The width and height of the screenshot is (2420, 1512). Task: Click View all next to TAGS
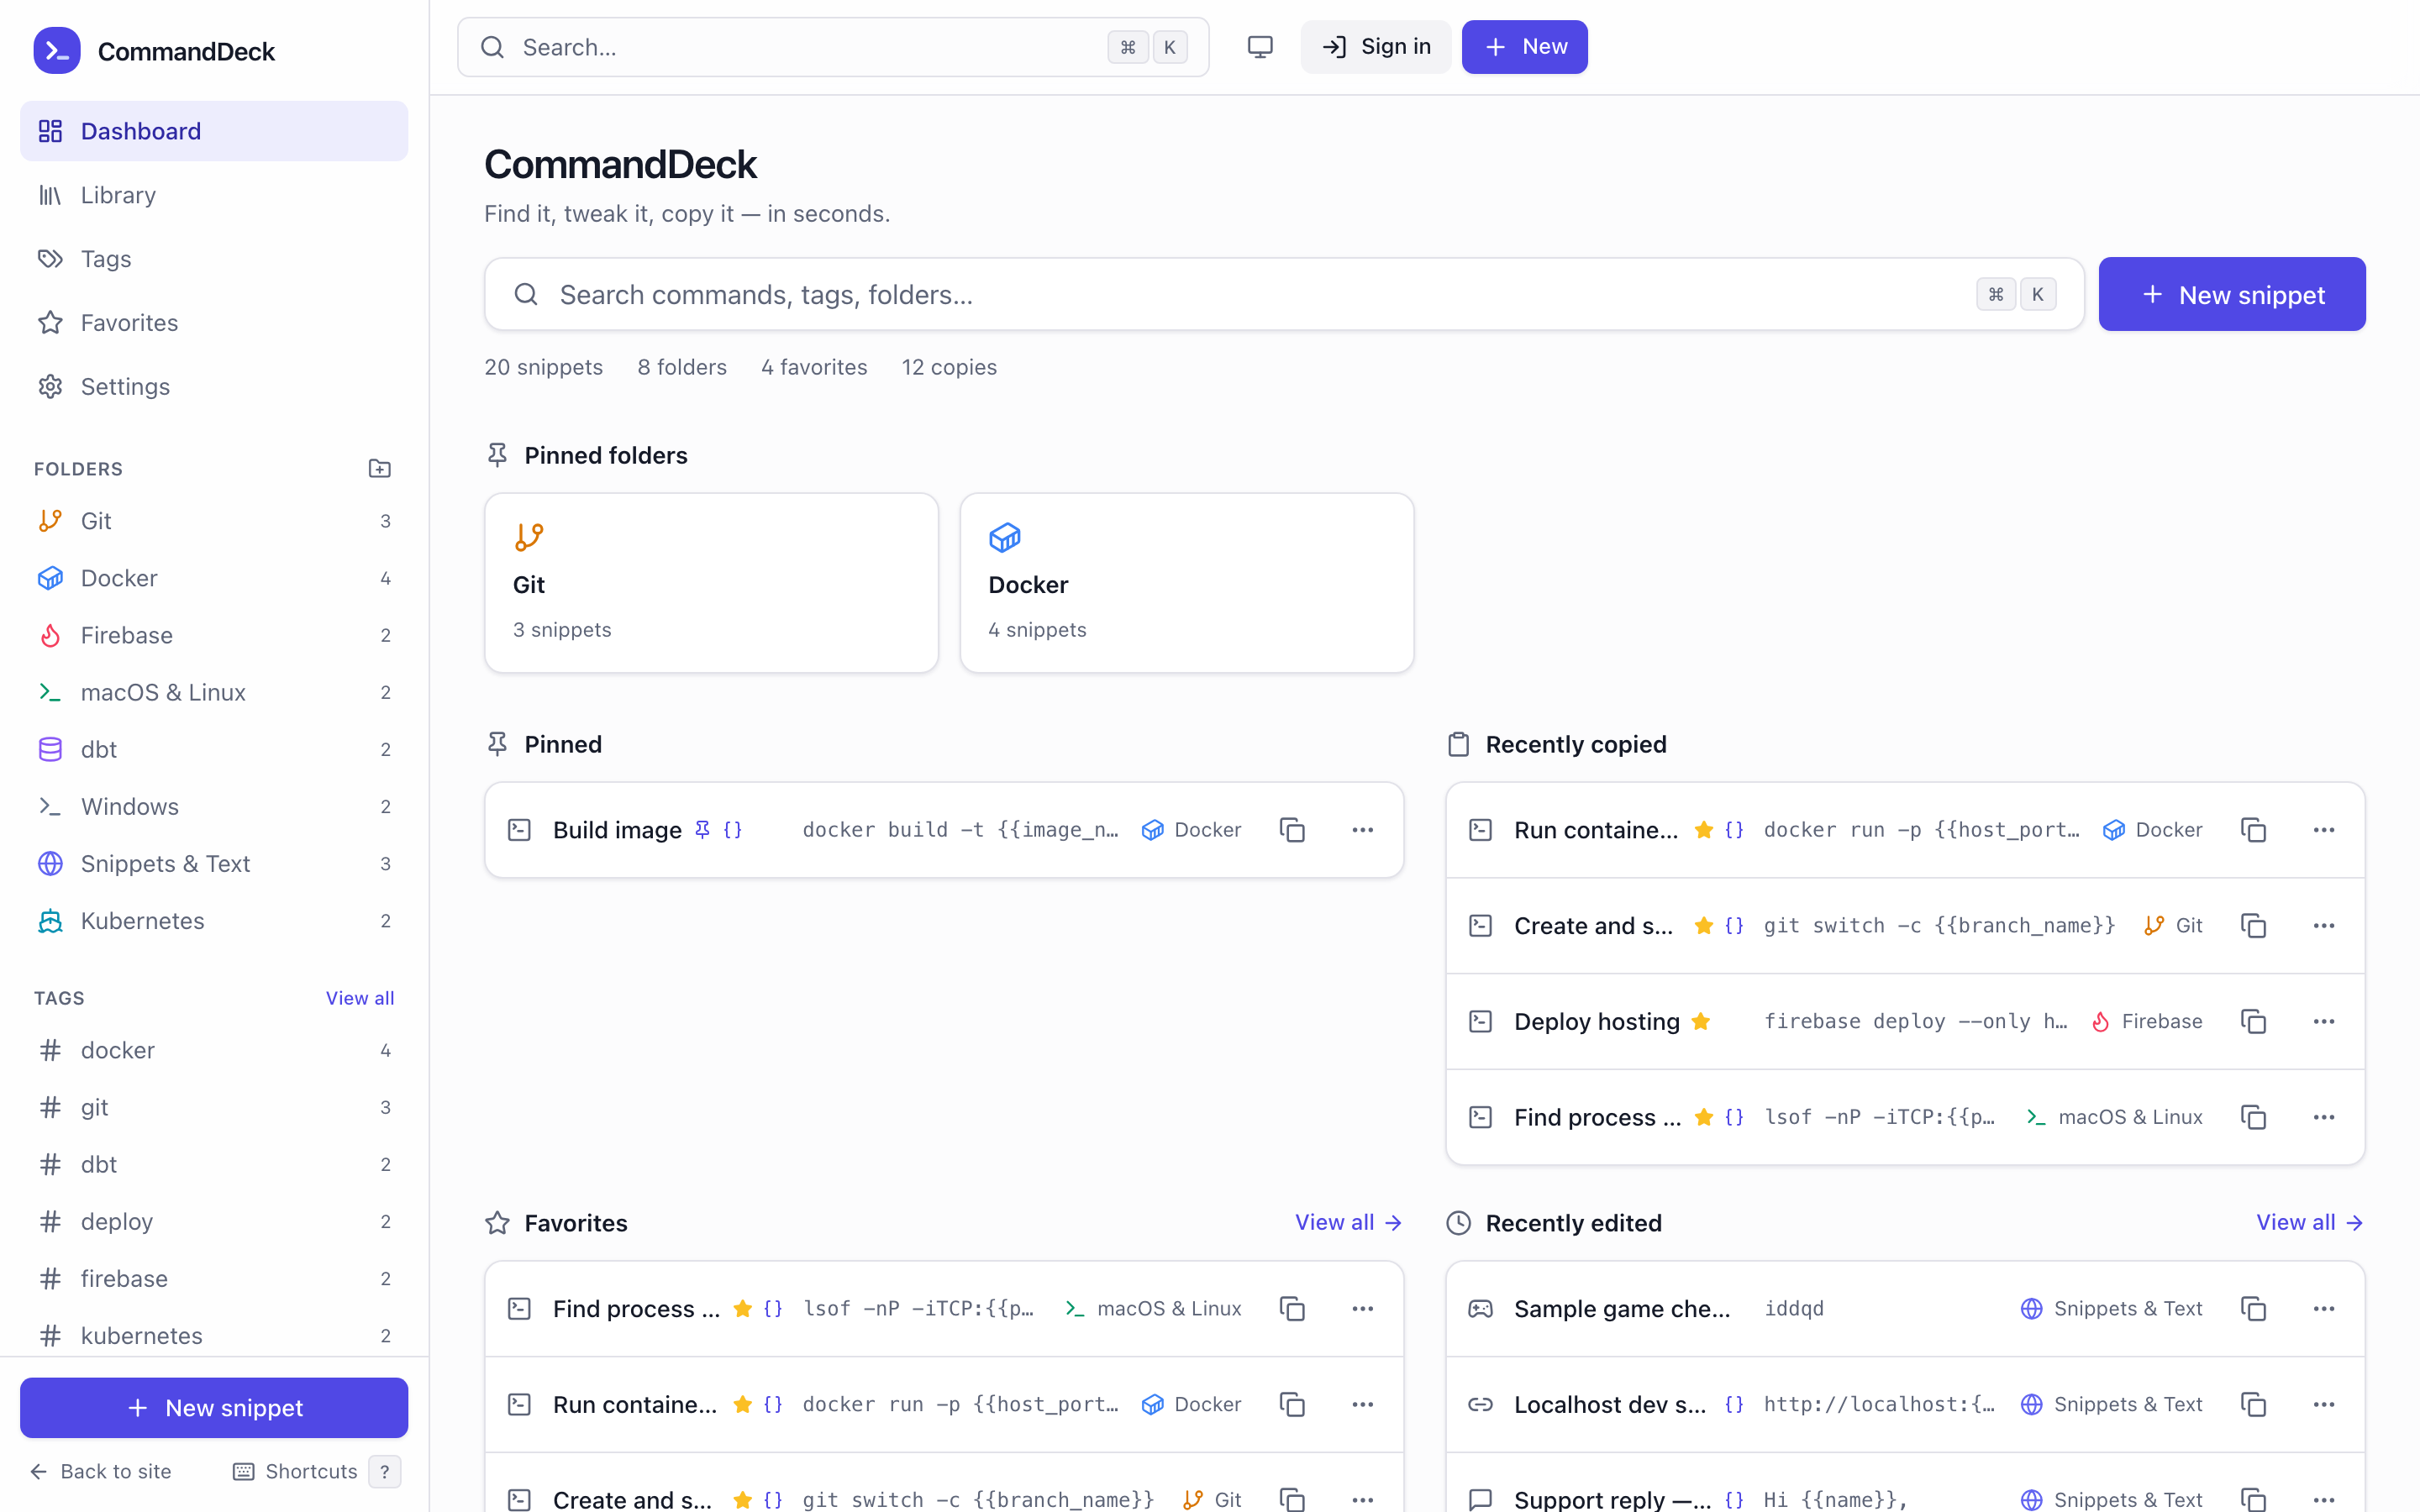click(360, 998)
